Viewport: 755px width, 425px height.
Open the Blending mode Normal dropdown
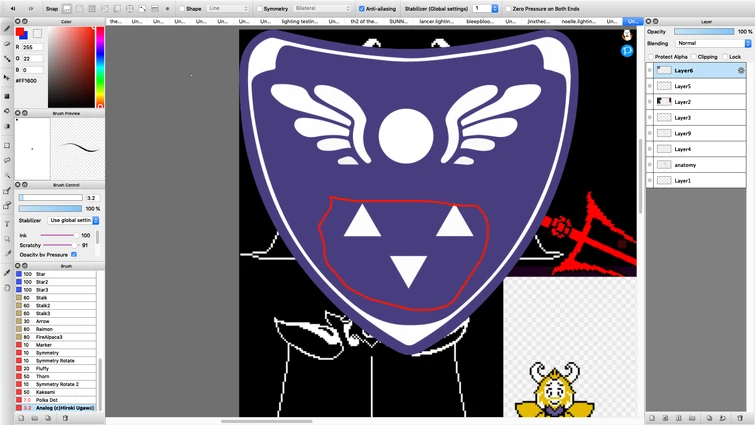click(713, 43)
